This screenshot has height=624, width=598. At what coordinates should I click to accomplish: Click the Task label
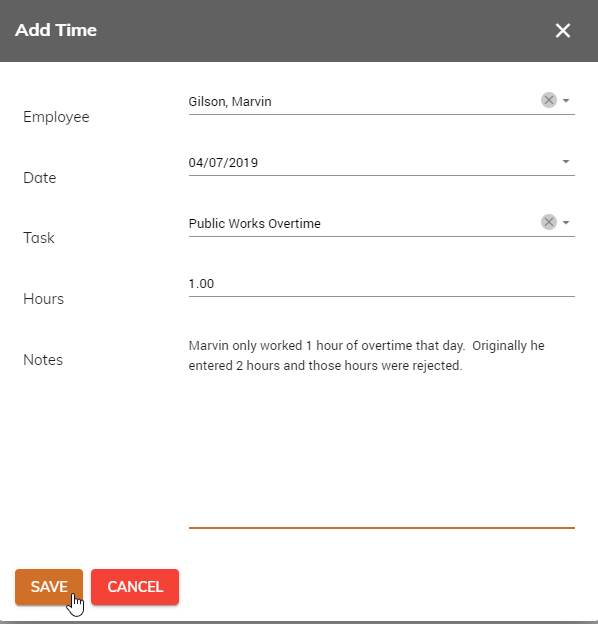[x=39, y=238]
